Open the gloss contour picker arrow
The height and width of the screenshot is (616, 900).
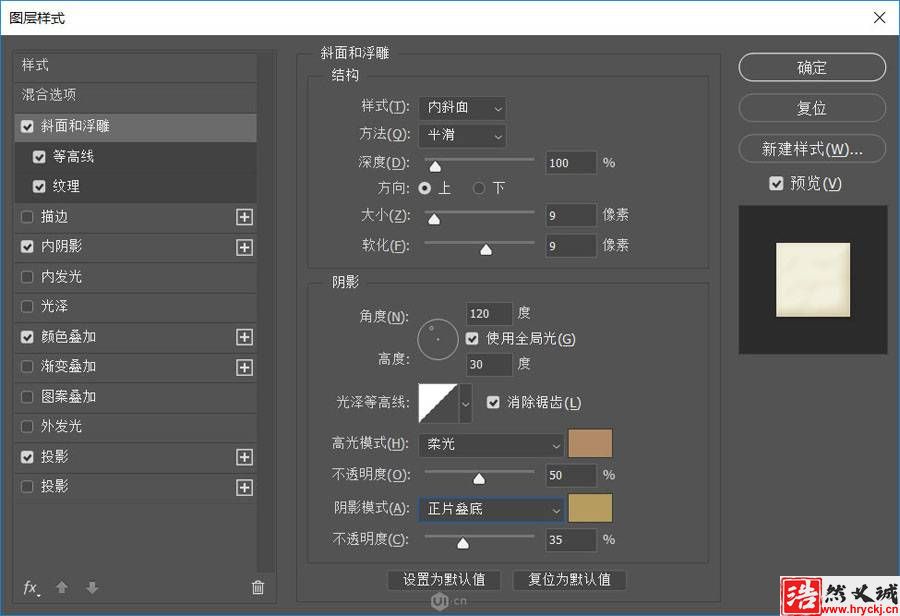click(x=465, y=403)
